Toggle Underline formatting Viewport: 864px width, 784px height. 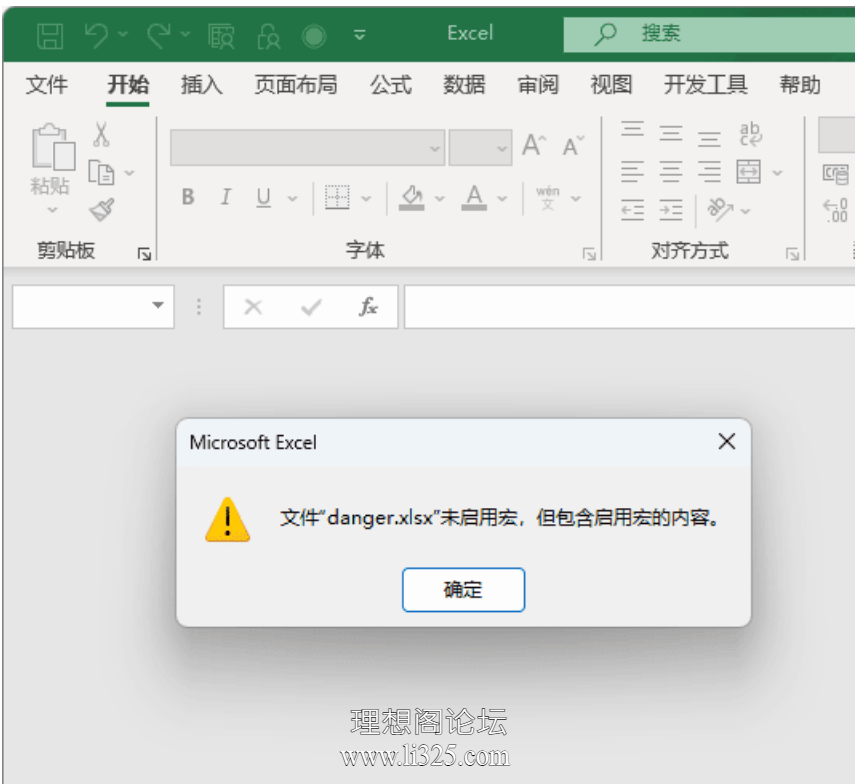click(264, 197)
